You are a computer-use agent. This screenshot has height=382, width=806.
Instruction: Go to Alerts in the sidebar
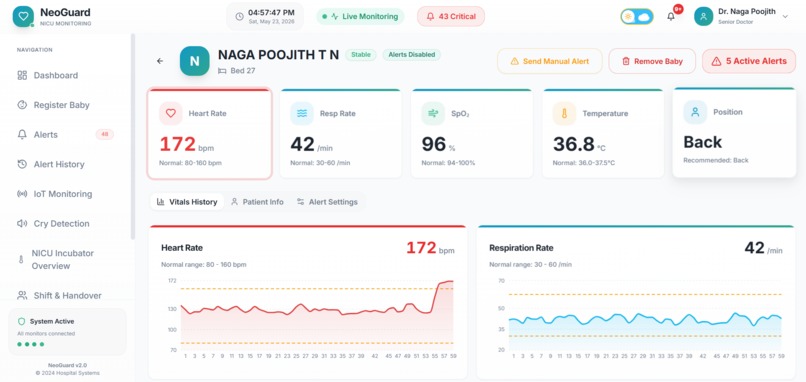(x=66, y=135)
